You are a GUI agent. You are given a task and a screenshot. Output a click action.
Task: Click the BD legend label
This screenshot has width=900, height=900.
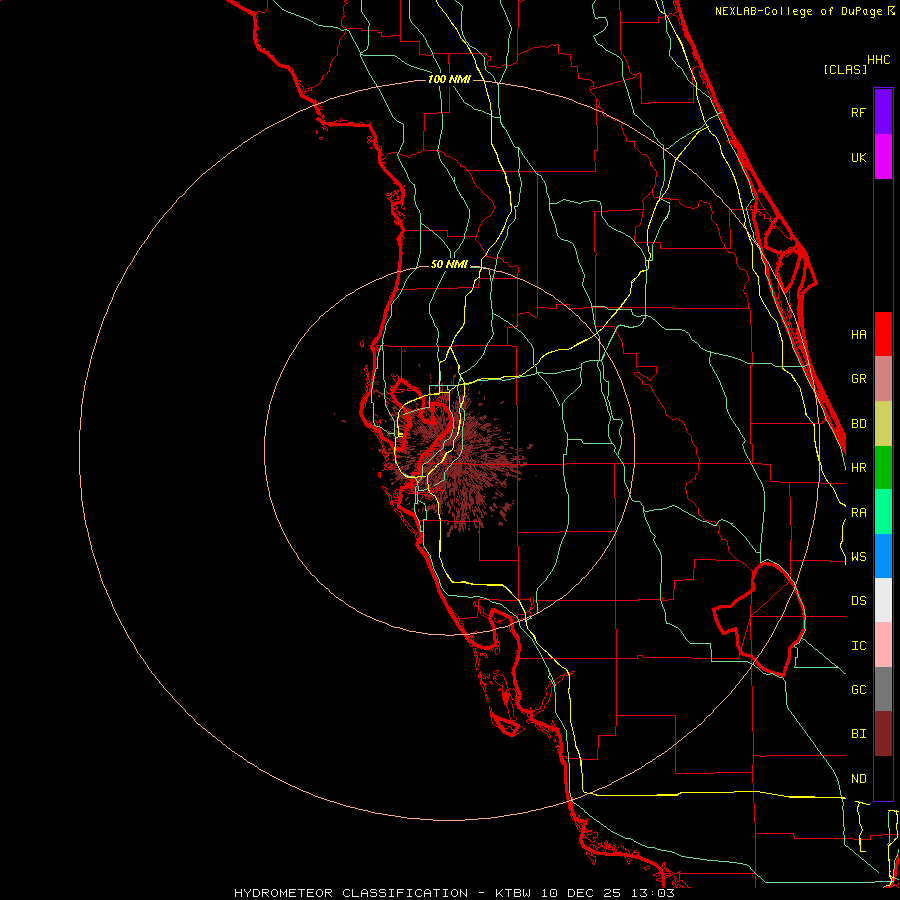click(859, 424)
